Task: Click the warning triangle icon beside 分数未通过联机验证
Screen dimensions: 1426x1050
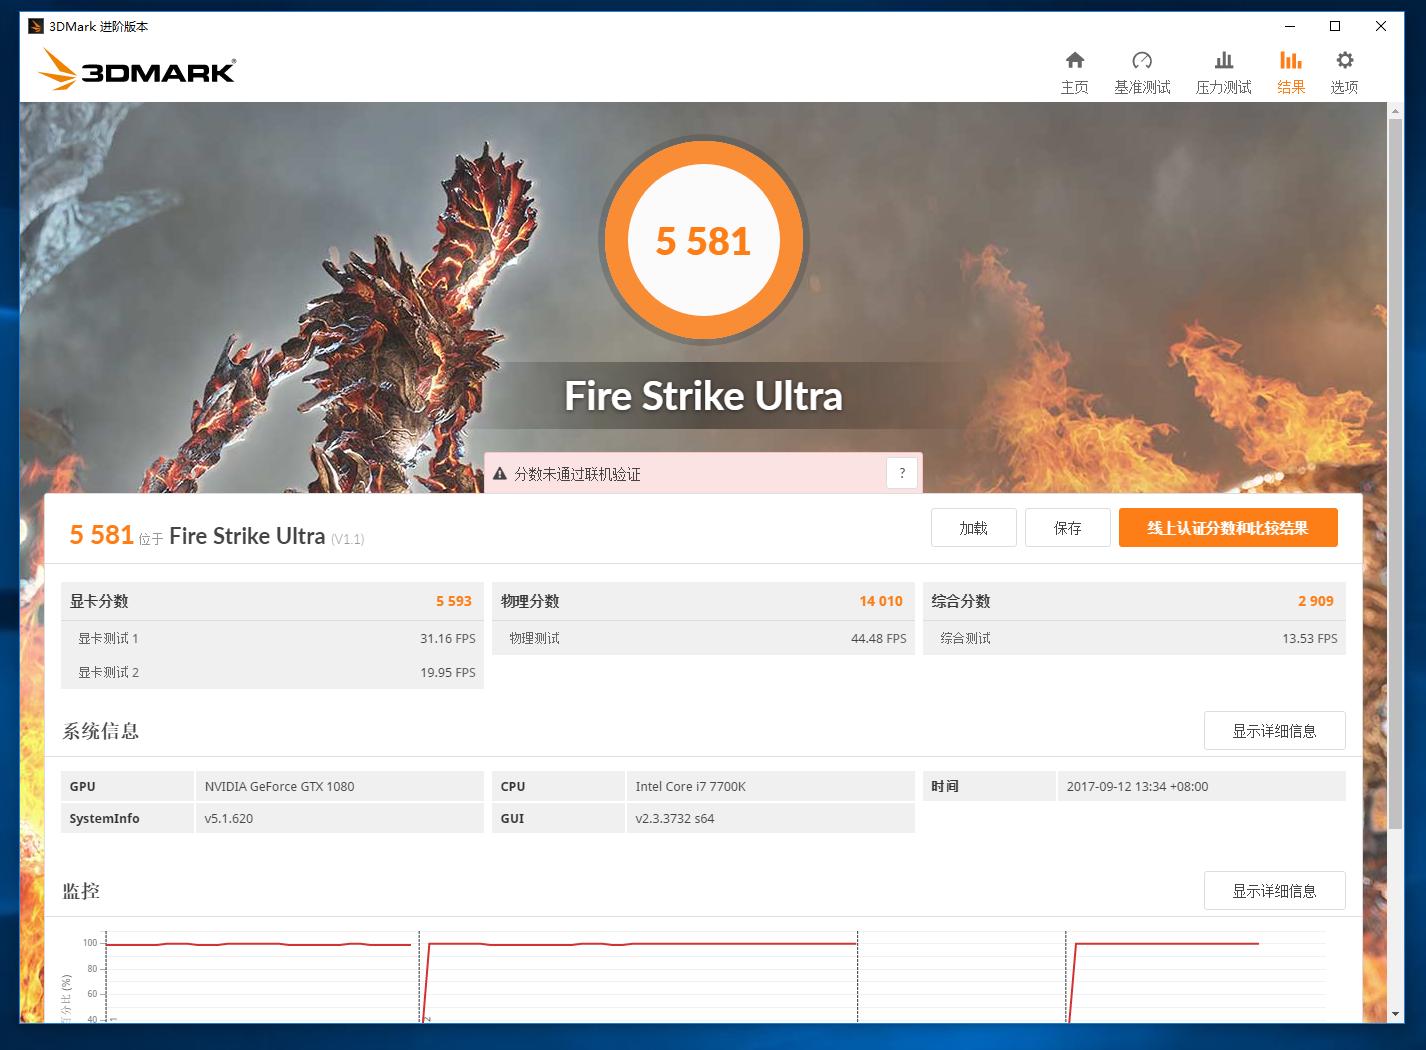Action: pos(500,474)
